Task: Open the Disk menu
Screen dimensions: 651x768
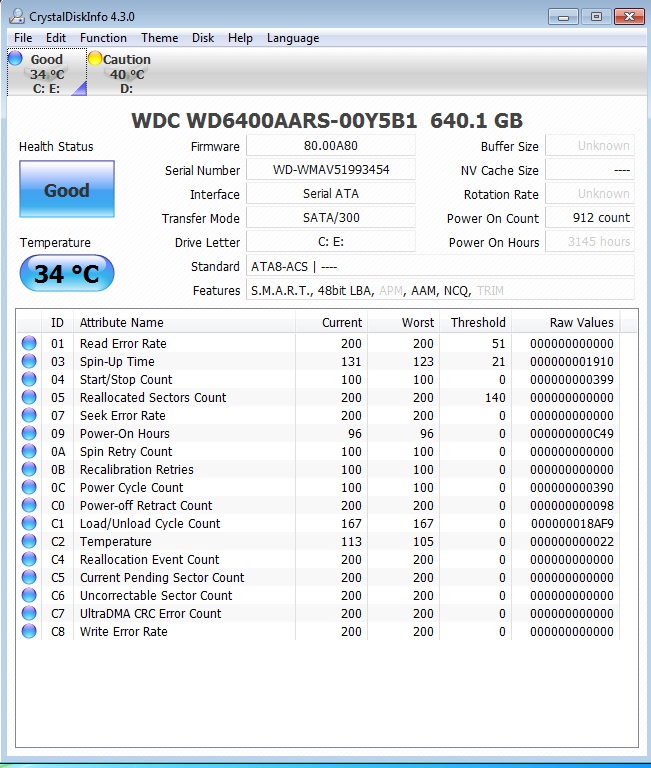Action: coord(203,38)
